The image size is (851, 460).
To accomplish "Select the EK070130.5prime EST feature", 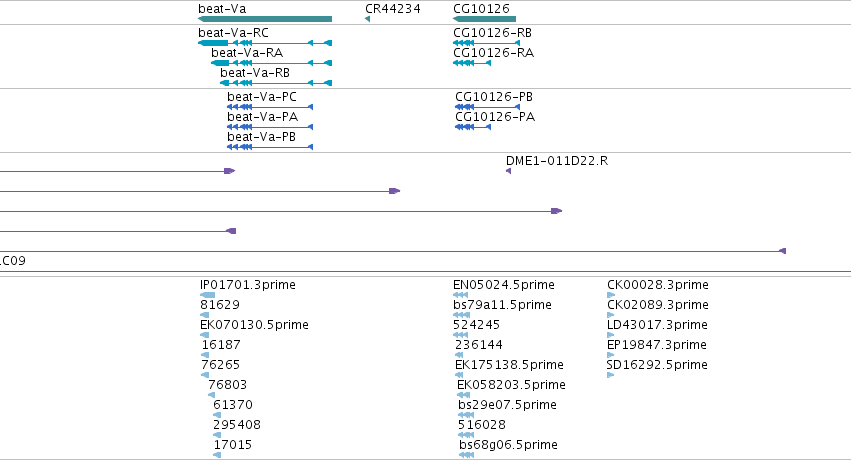I will (205, 335).
